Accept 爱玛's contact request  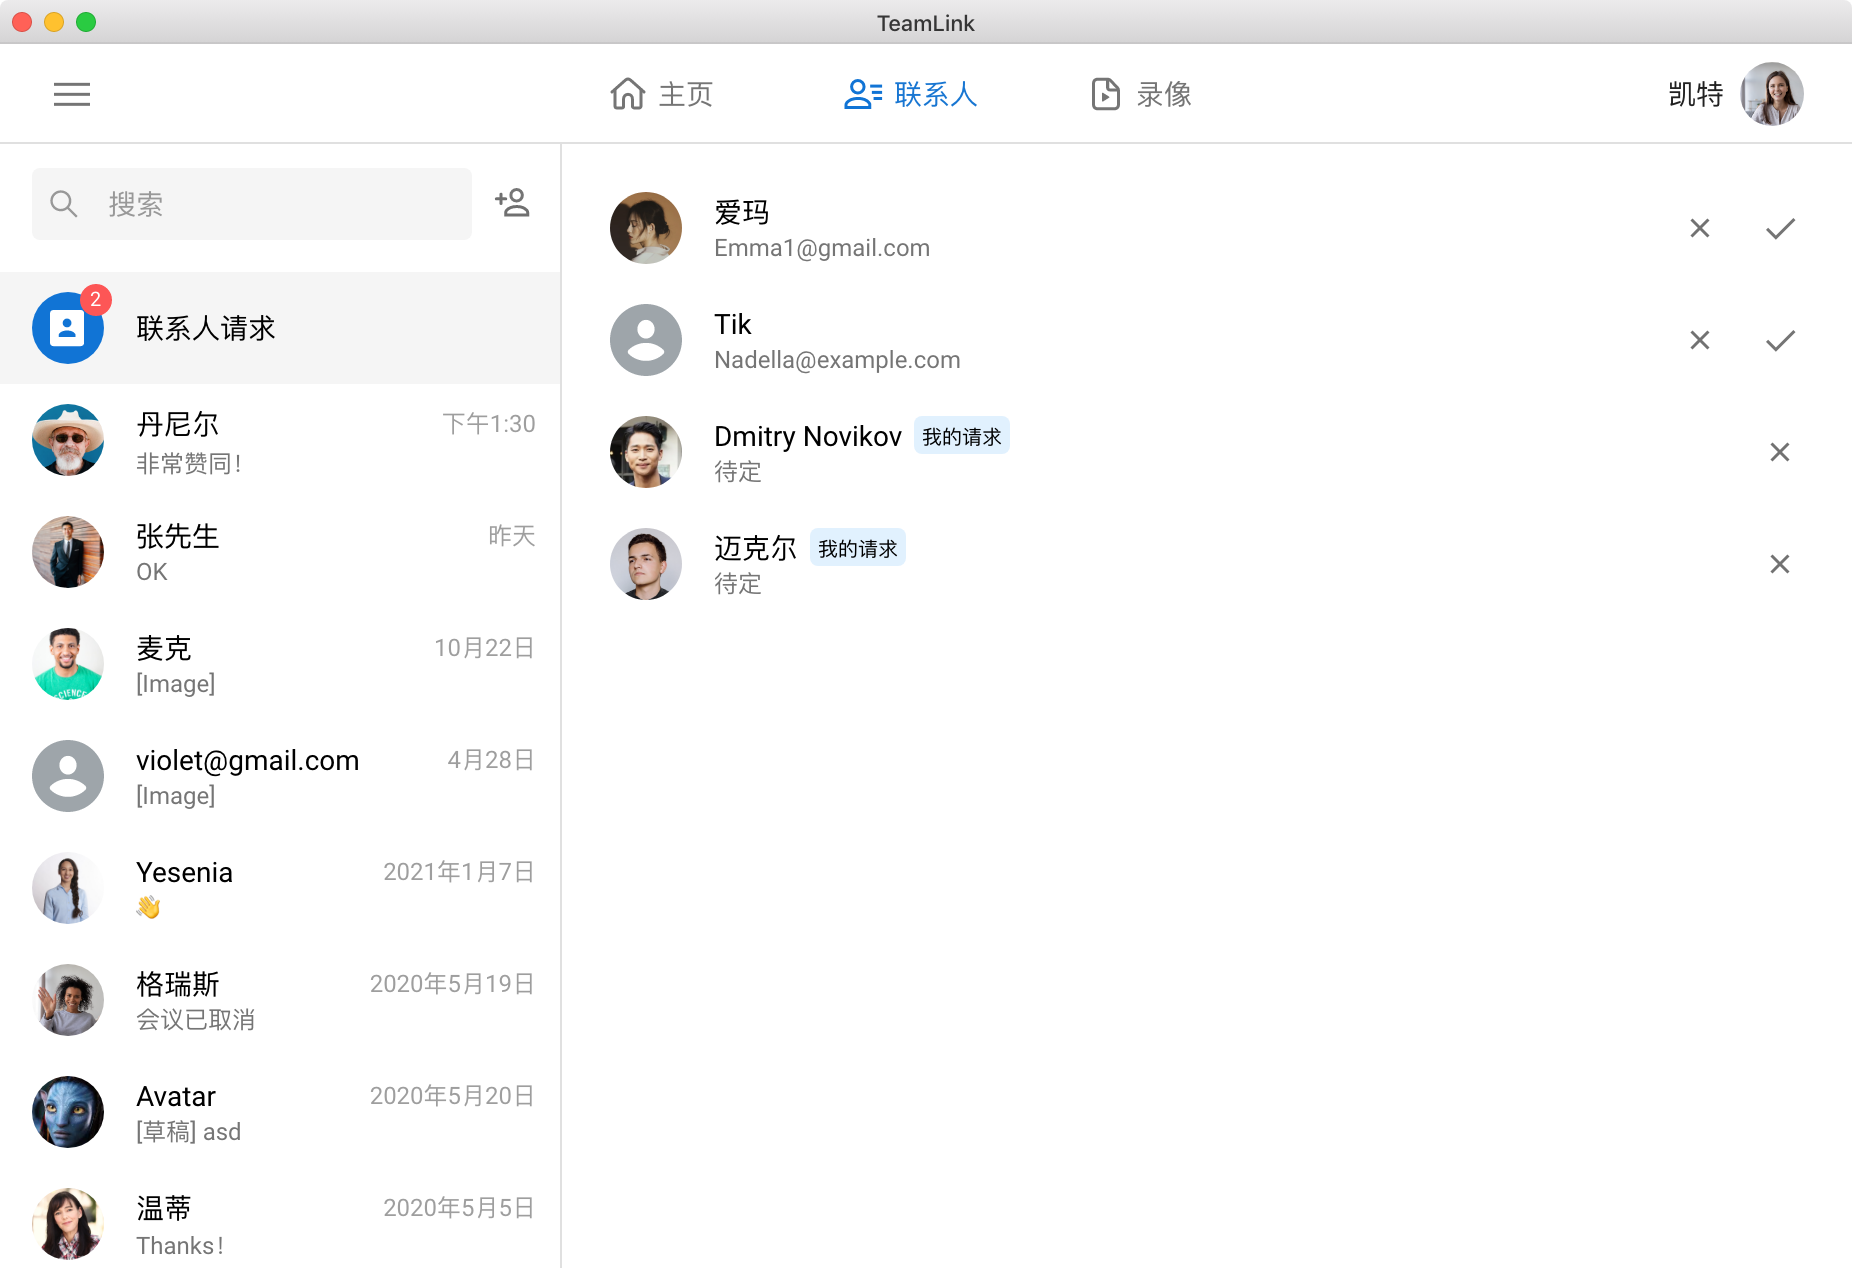coord(1780,229)
